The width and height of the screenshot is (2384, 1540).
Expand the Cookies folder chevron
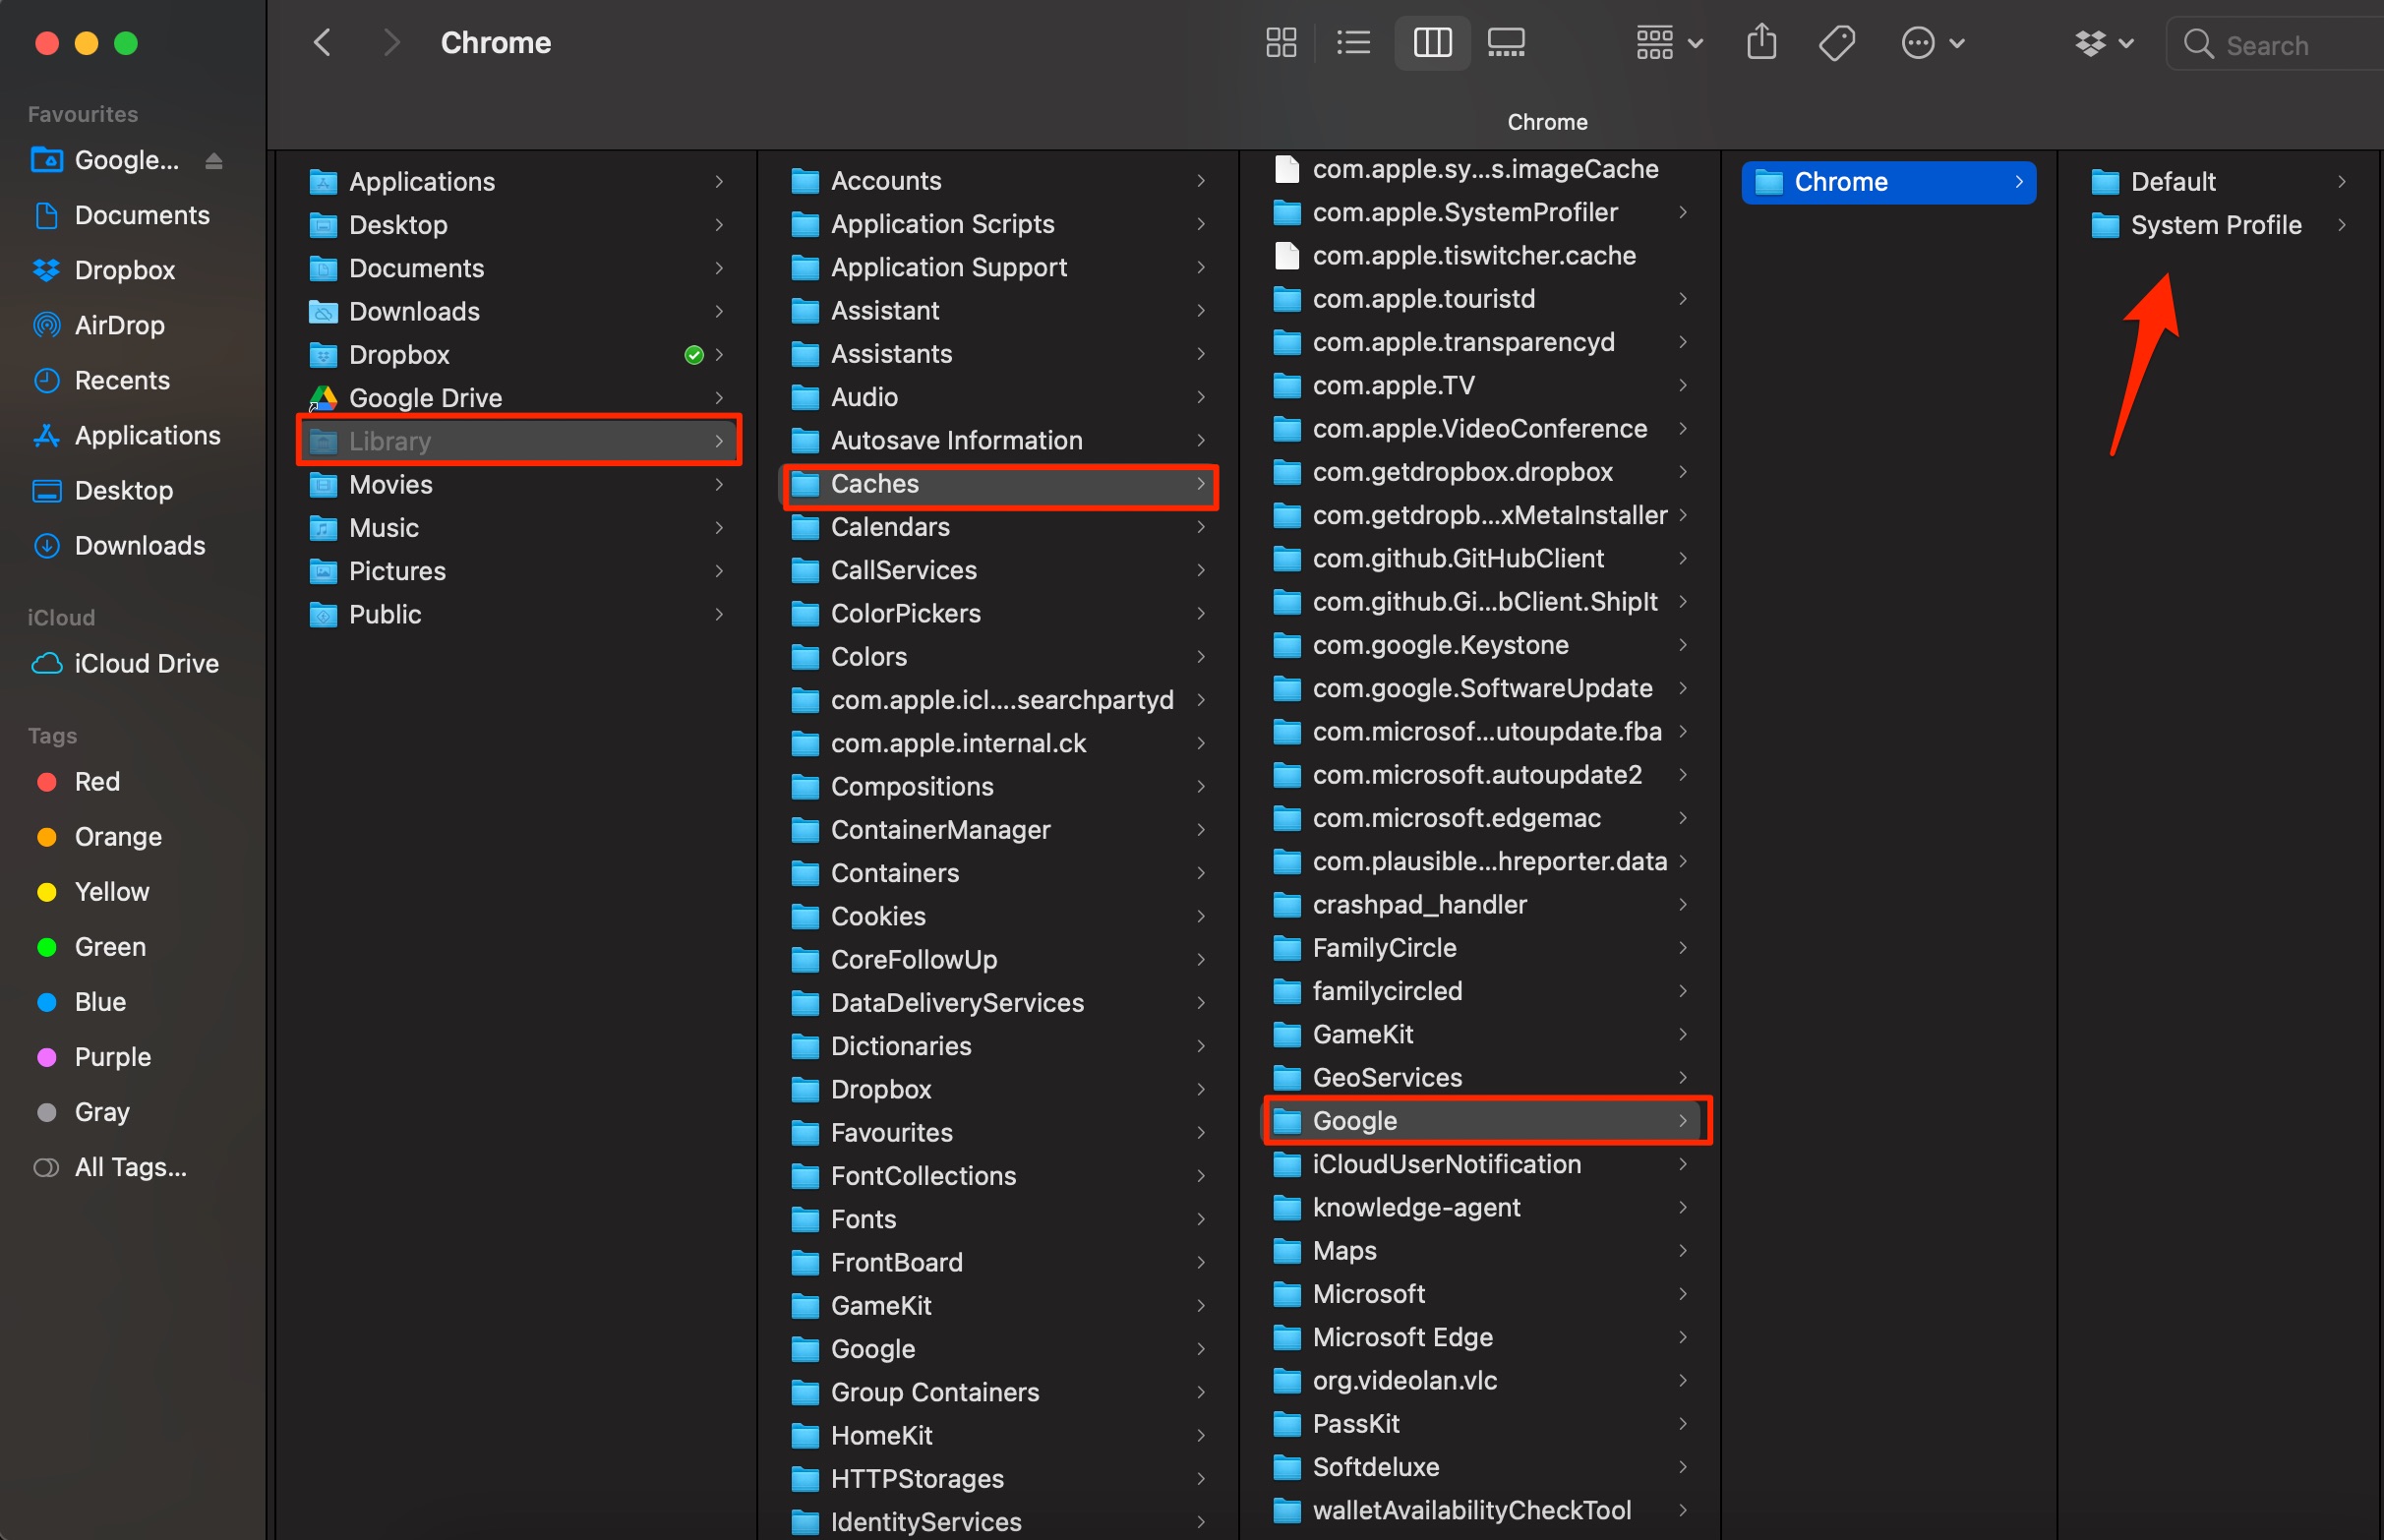pos(1200,916)
